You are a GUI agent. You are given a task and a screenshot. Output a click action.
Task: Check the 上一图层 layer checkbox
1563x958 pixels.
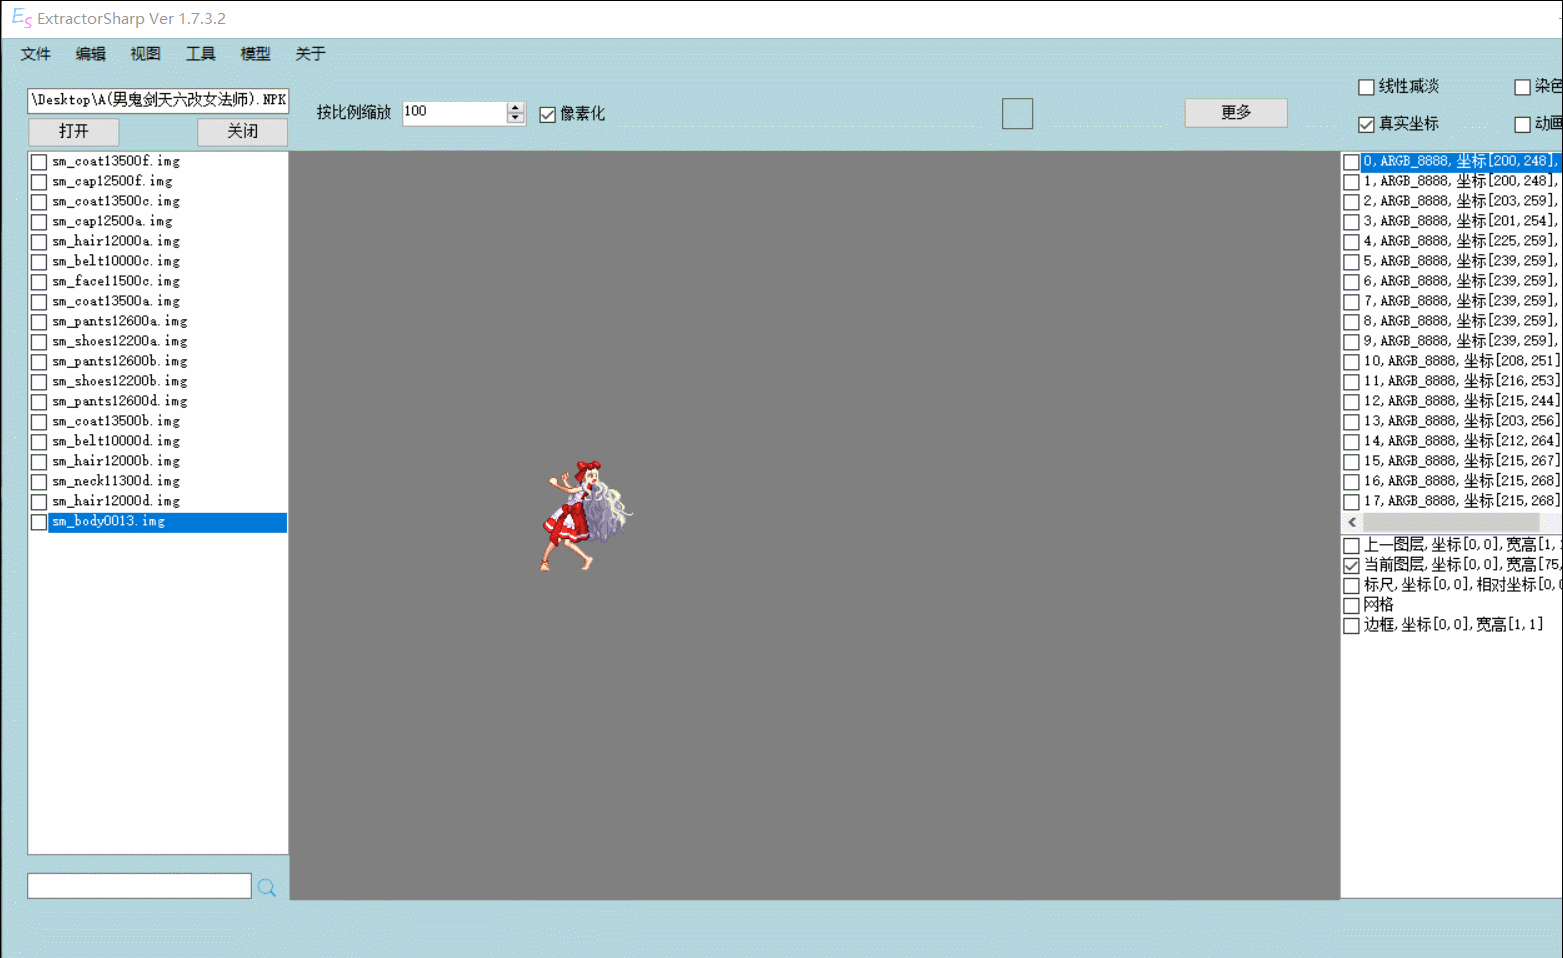(1351, 545)
